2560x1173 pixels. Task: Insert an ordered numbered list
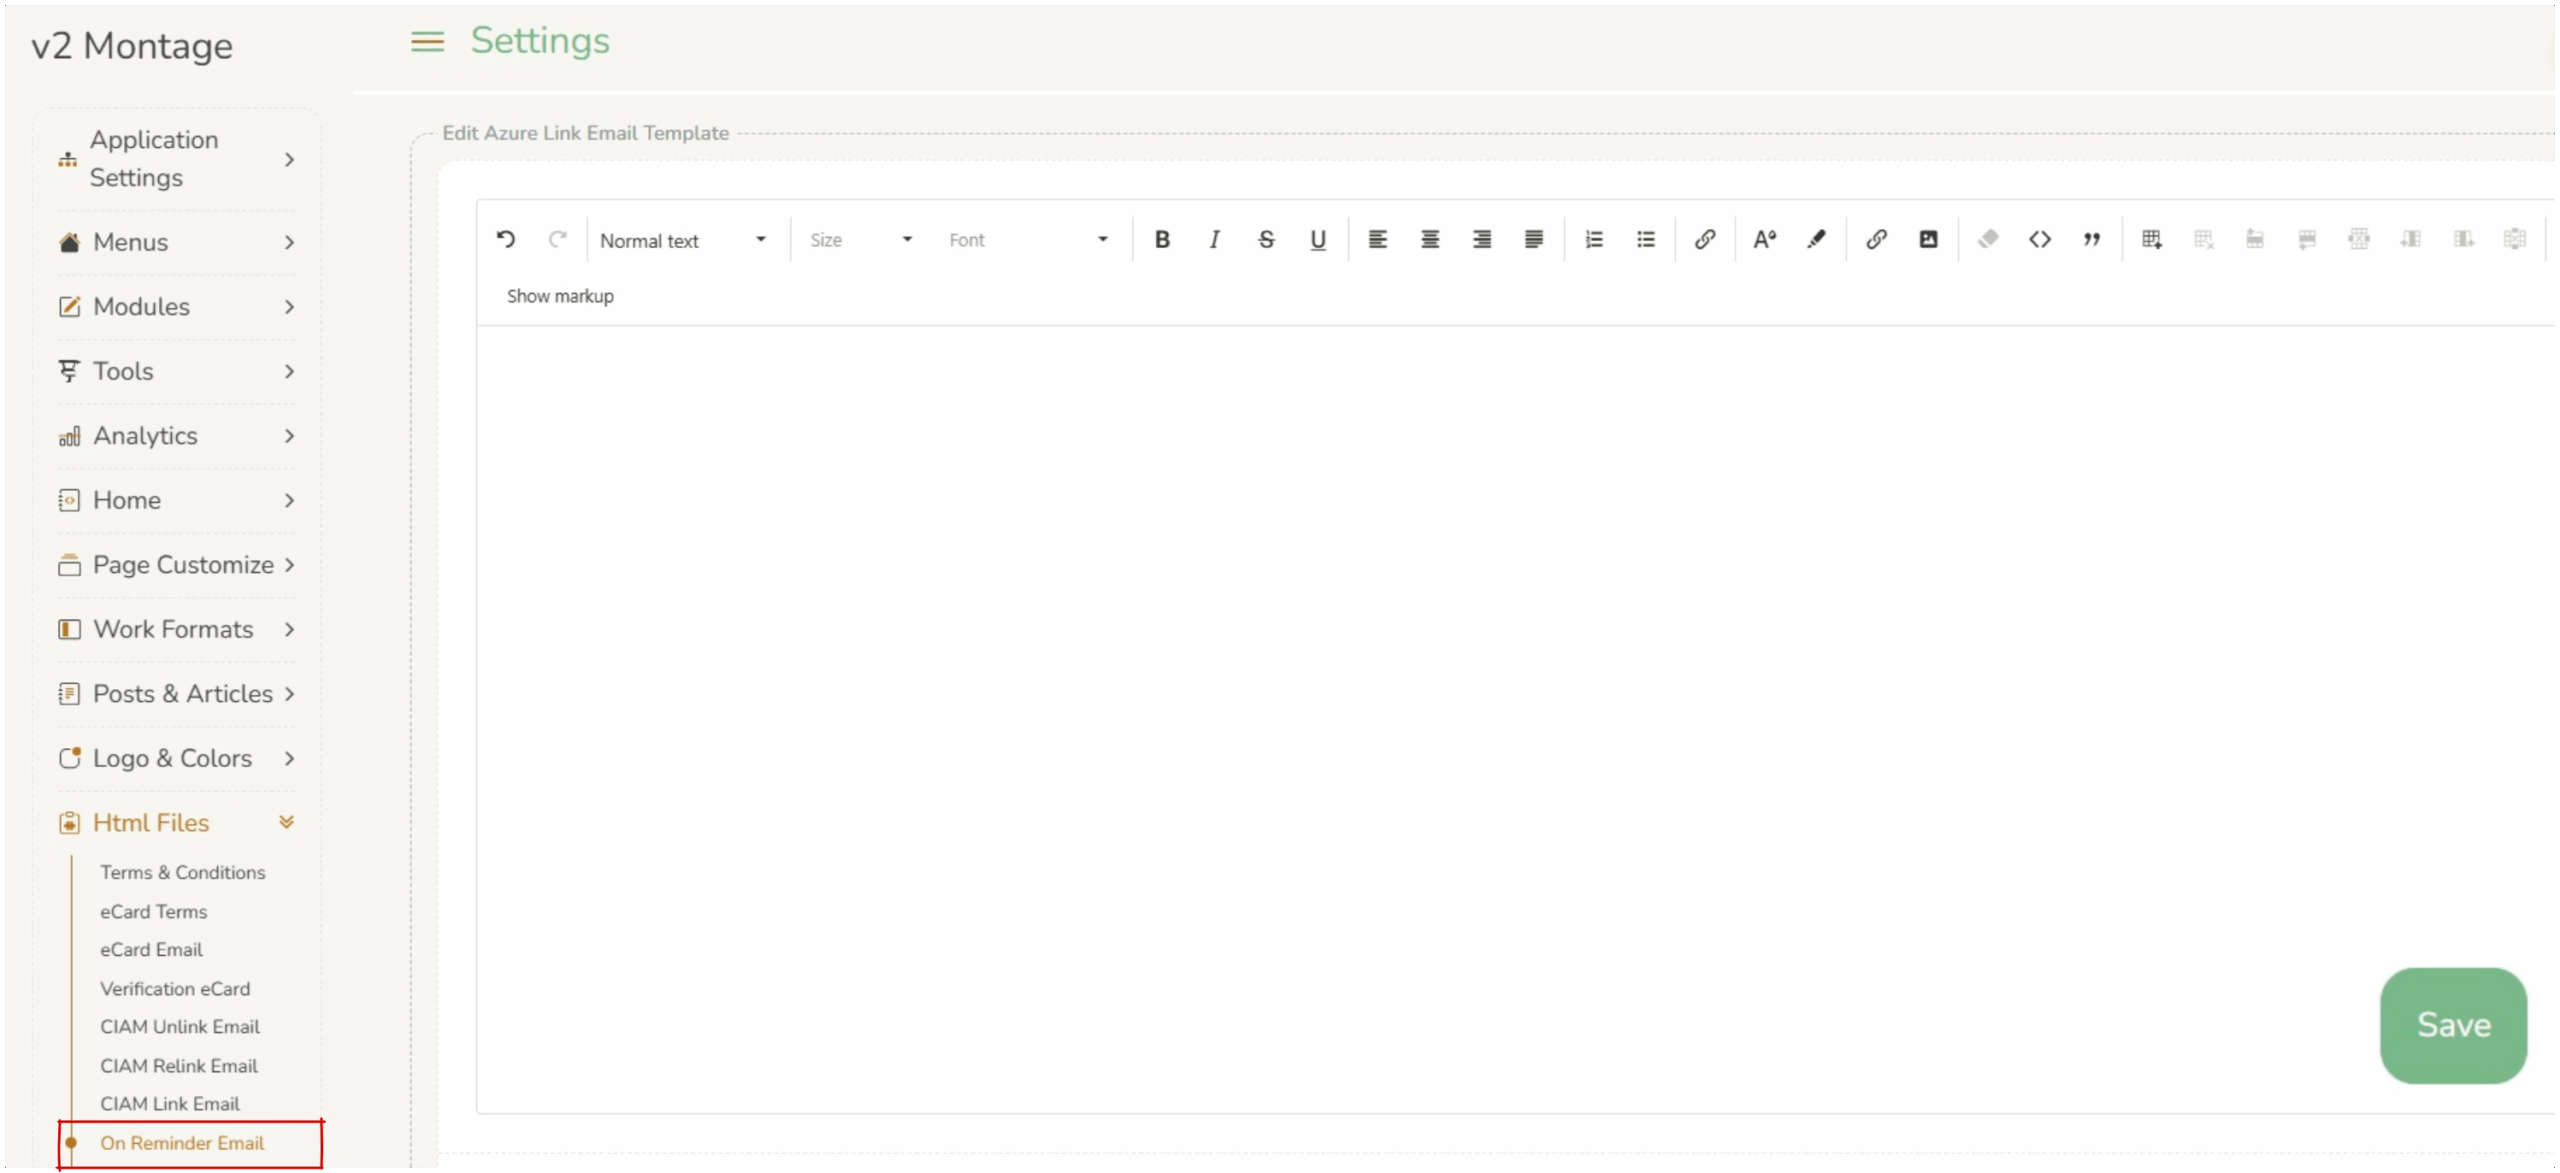tap(1594, 239)
